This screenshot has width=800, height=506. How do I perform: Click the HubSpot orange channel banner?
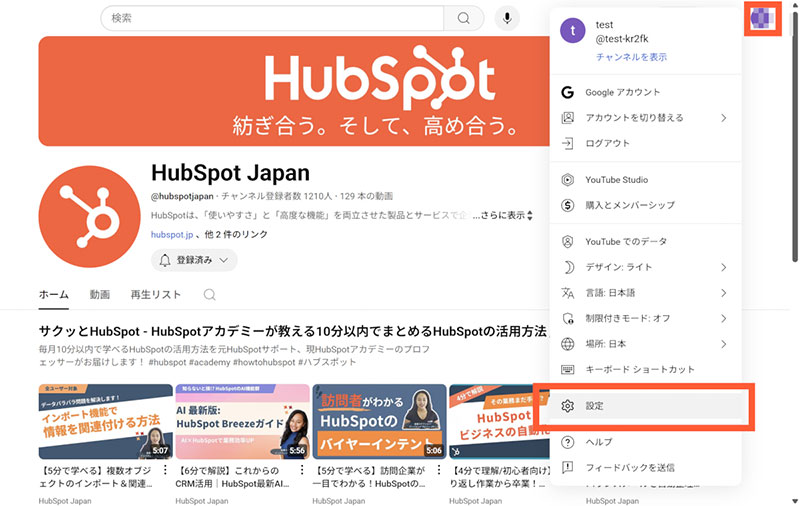(294, 91)
